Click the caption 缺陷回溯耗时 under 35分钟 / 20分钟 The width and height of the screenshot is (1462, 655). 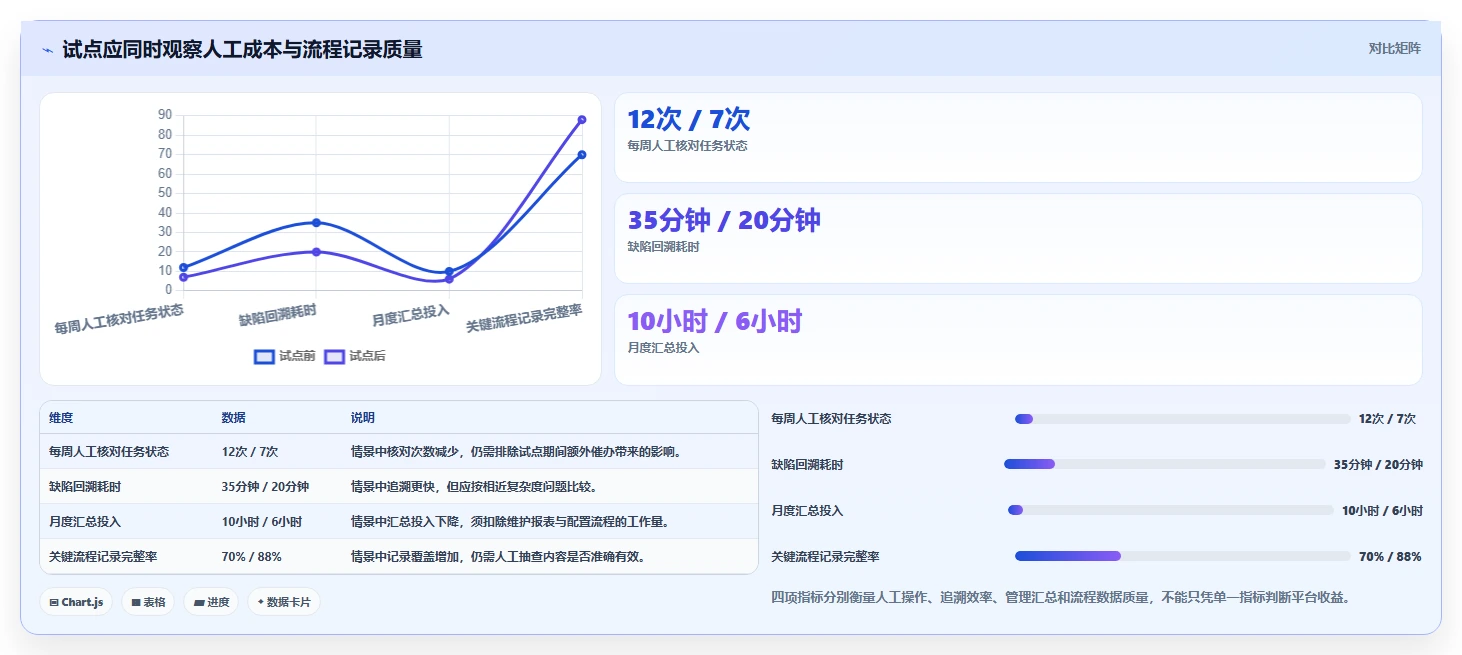click(663, 247)
